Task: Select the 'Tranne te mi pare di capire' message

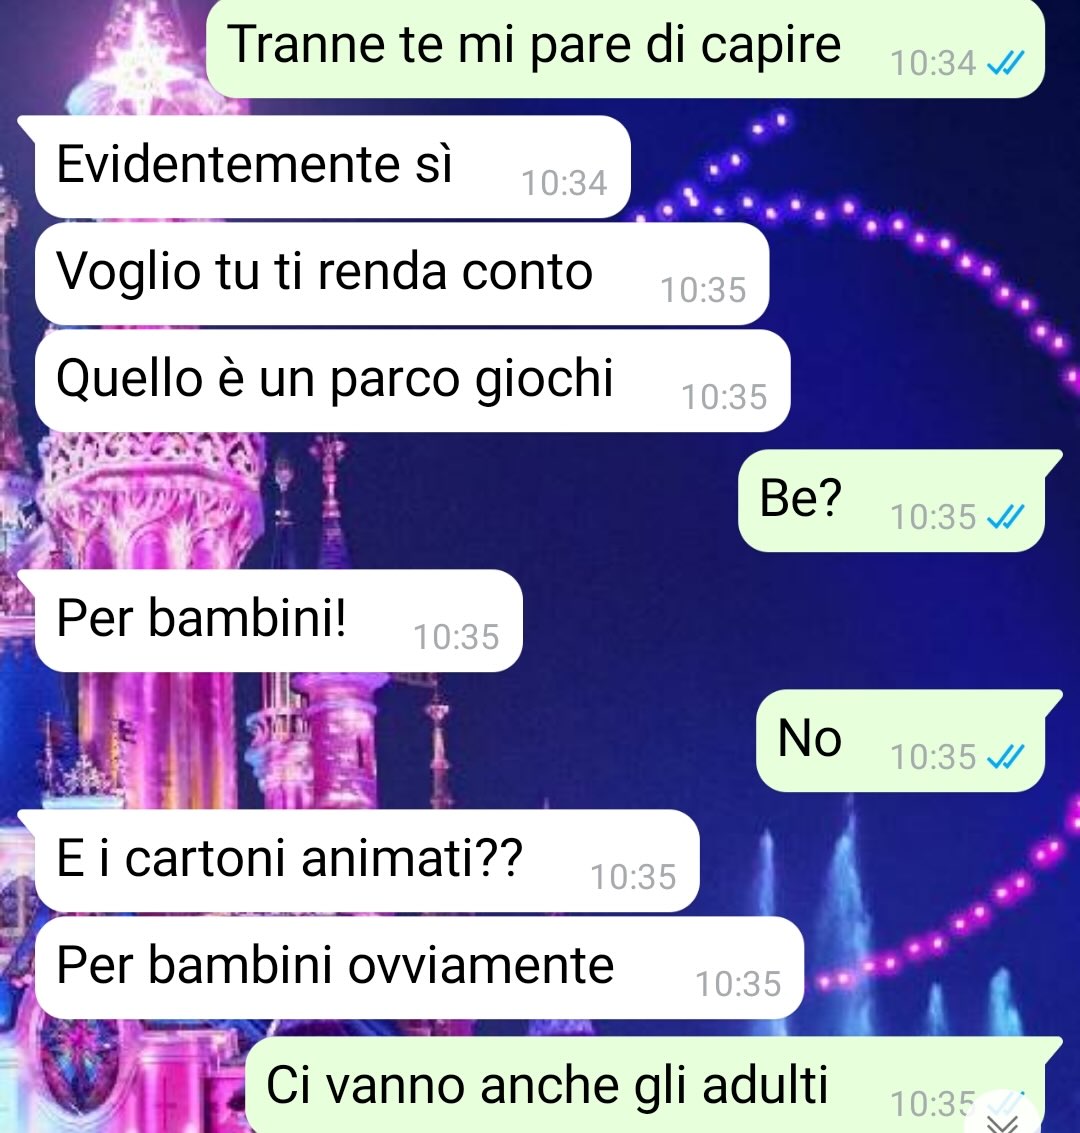Action: [626, 48]
